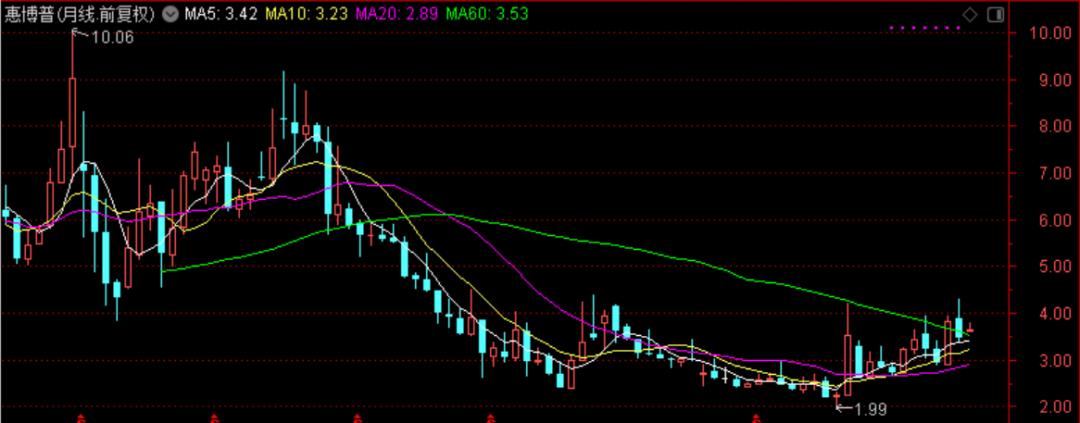The height and width of the screenshot is (423, 1080).
Task: Click the 惠博普(月线.前复权) chart title
Action: (80, 14)
